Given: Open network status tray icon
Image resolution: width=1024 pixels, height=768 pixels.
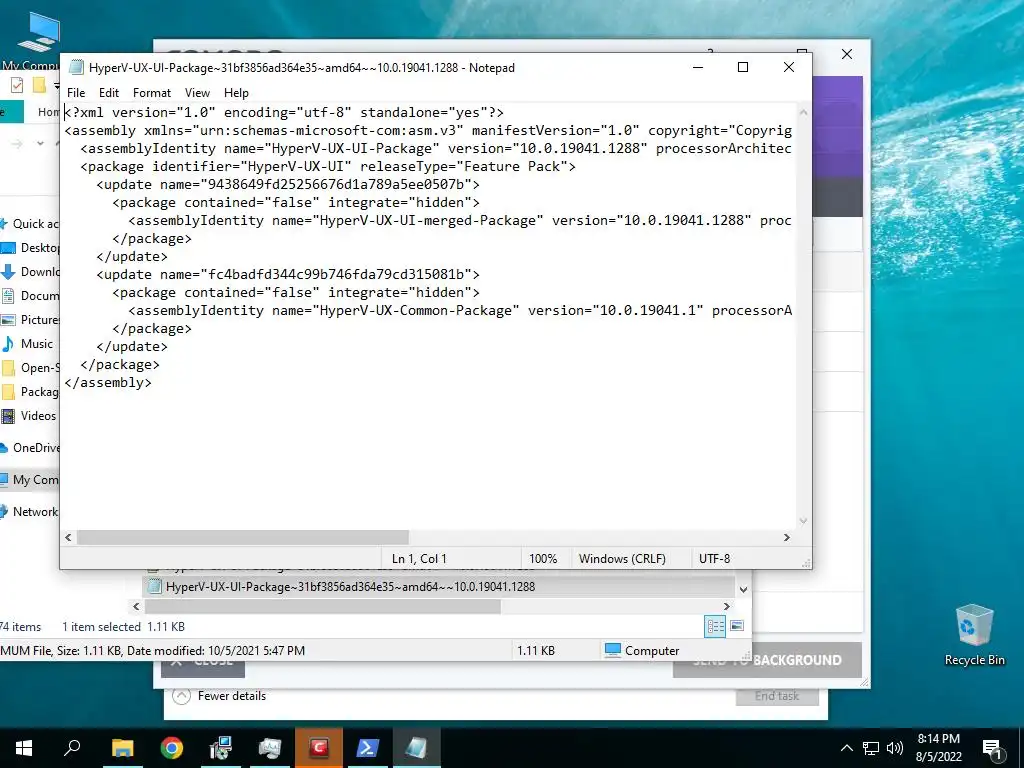Looking at the screenshot, I should pyautogui.click(x=871, y=748).
